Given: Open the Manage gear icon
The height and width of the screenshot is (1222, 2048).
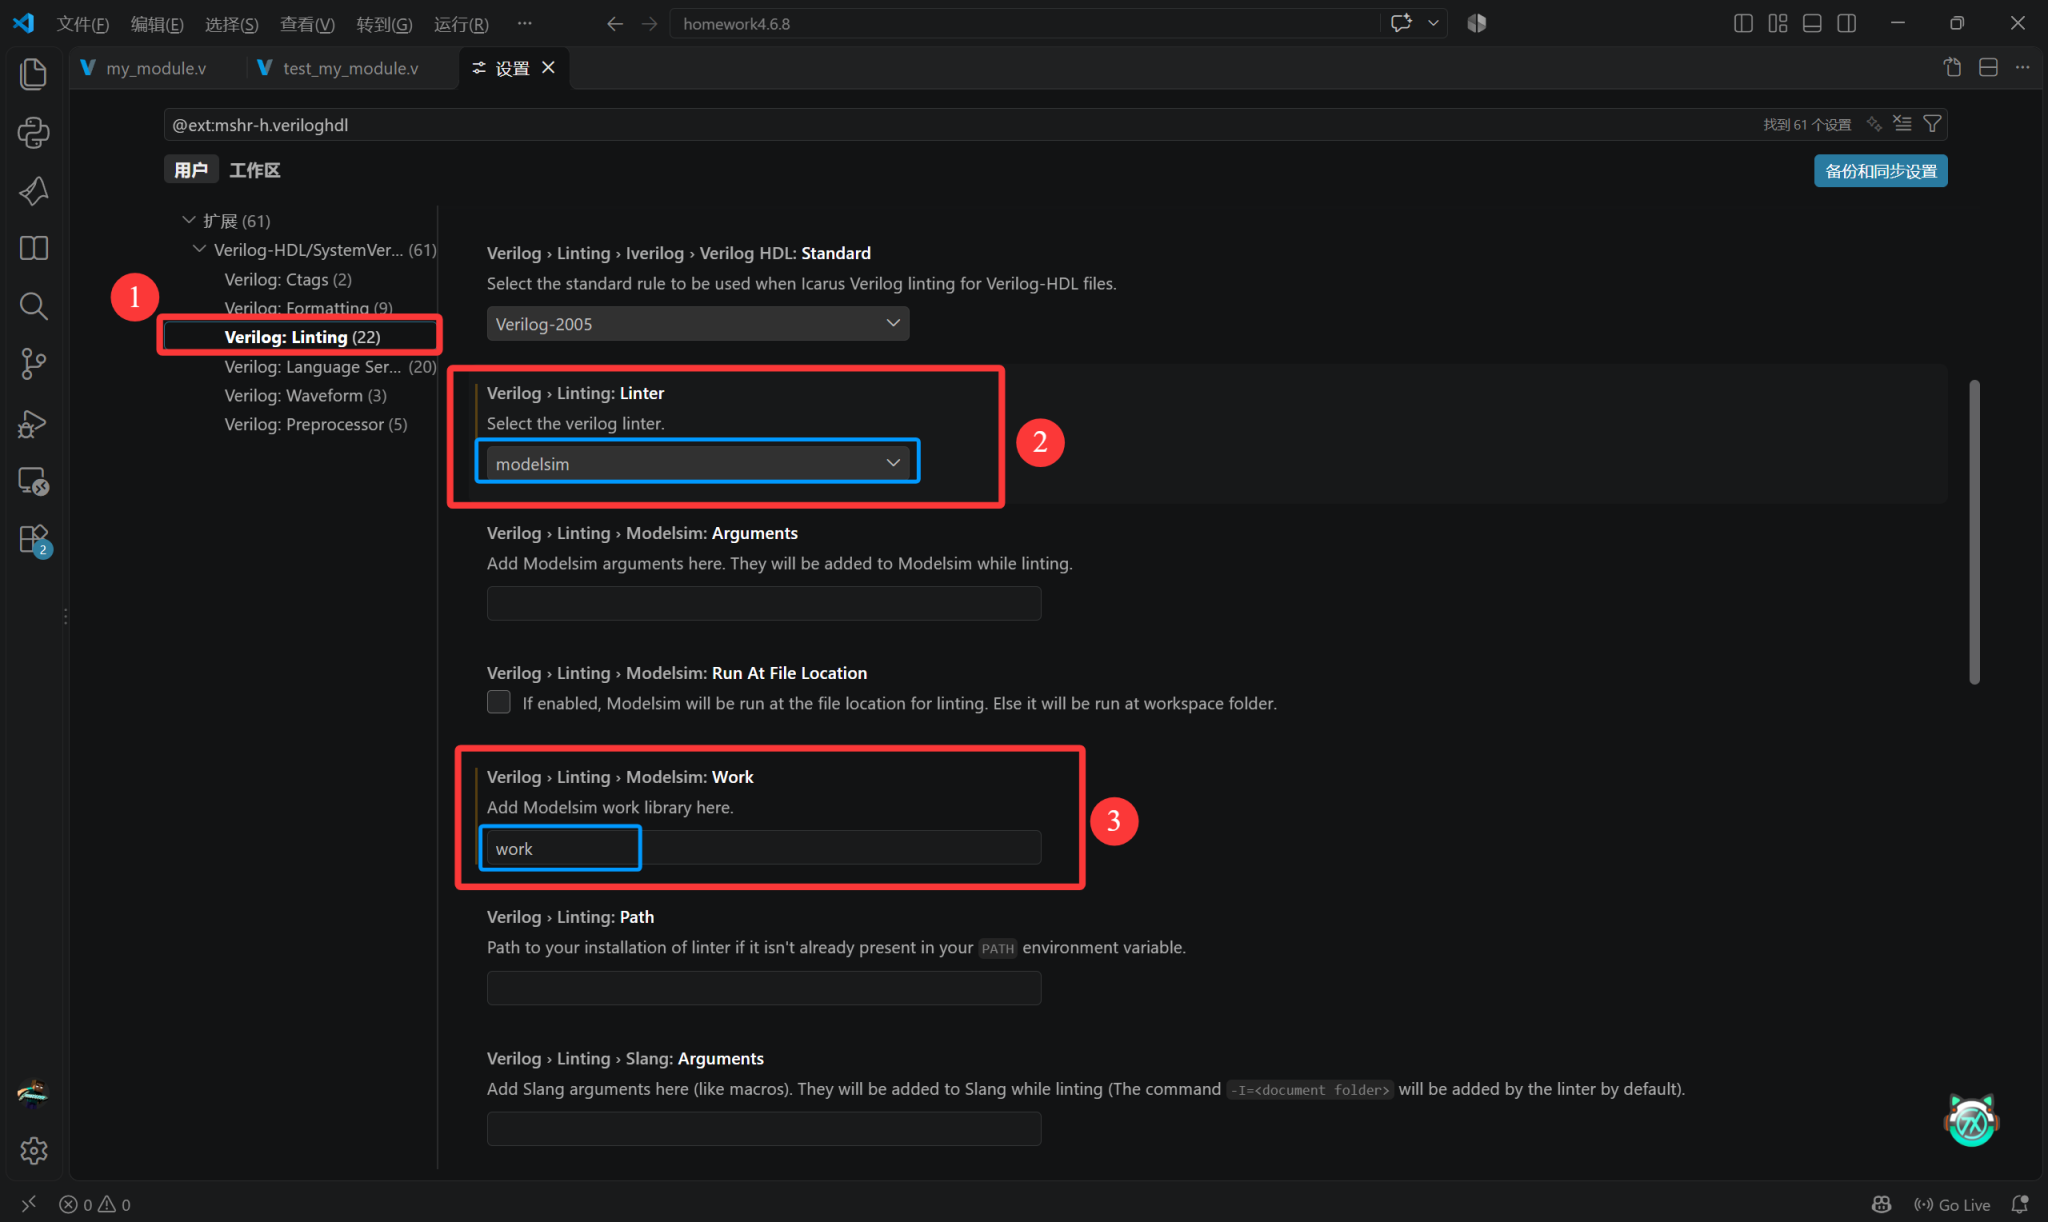Looking at the screenshot, I should click(x=34, y=1151).
